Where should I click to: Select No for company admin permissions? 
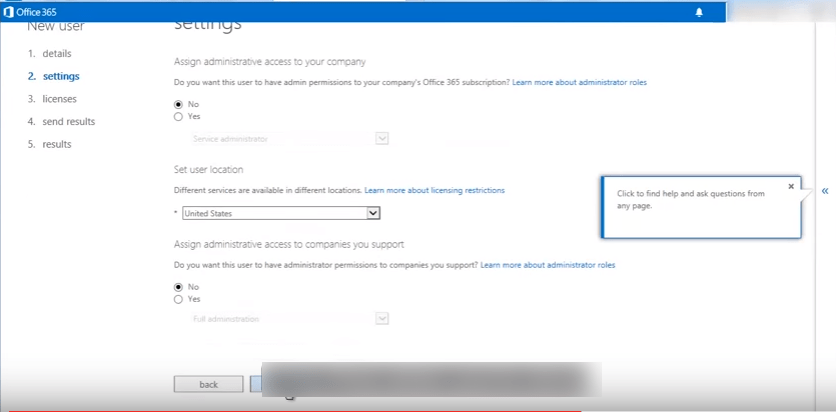[x=179, y=104]
